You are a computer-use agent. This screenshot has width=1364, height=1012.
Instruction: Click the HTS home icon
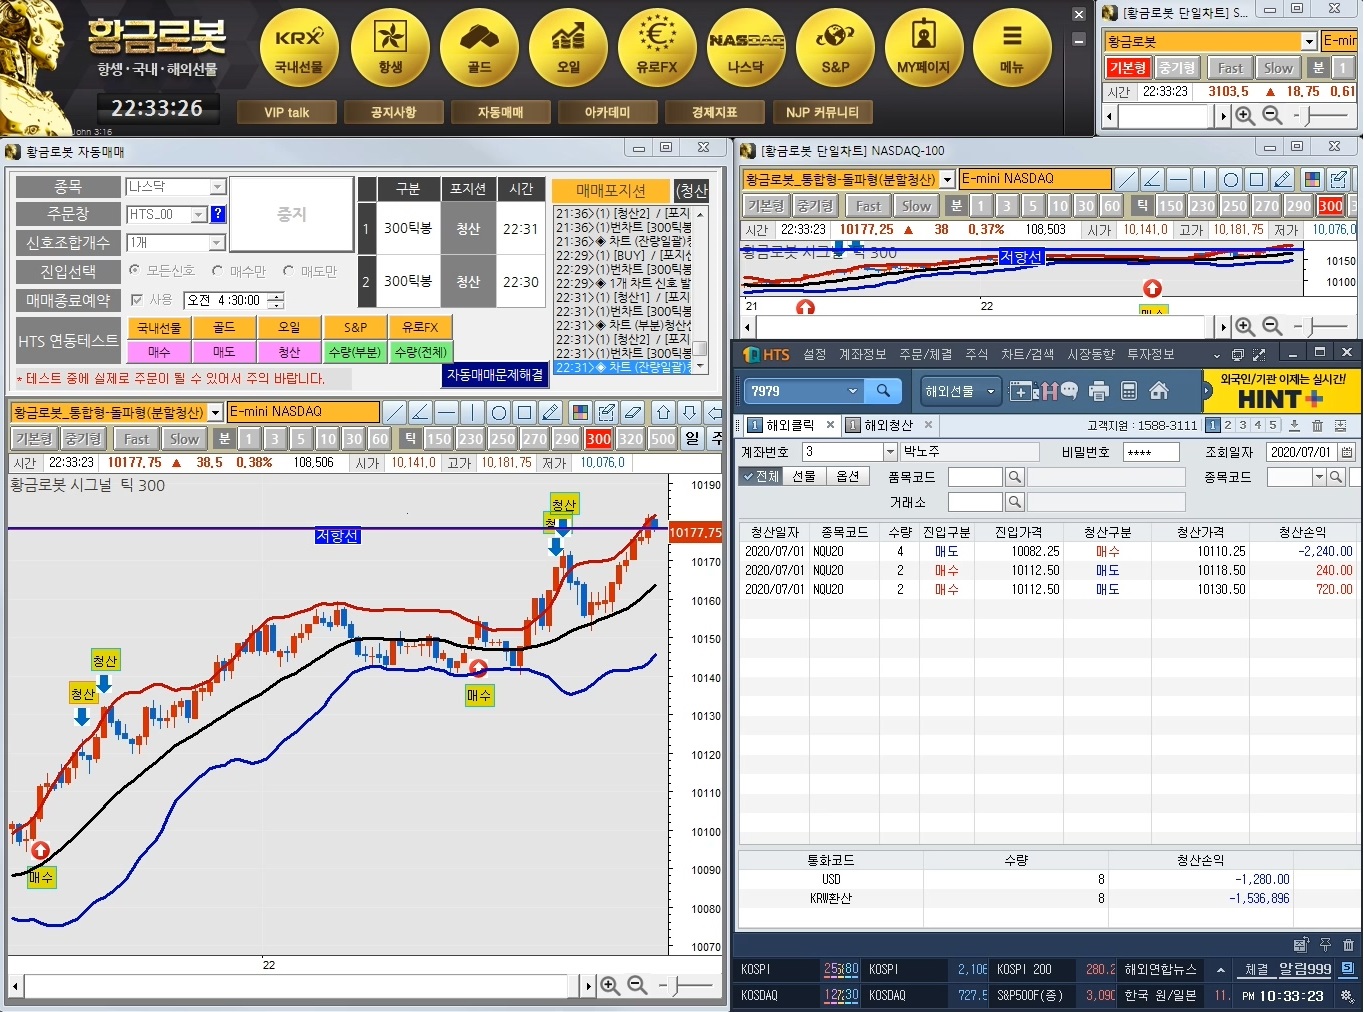[1159, 391]
